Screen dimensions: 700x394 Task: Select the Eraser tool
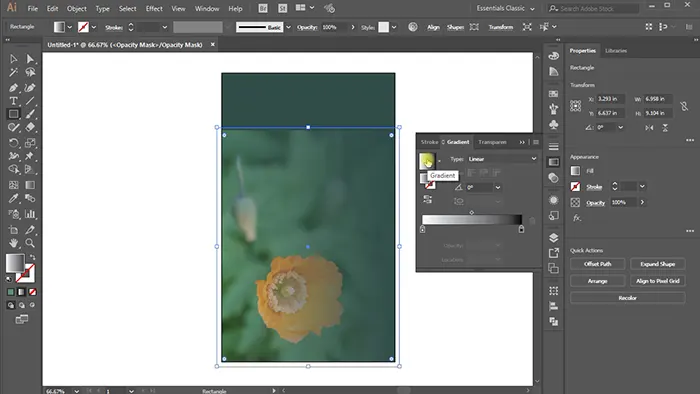coord(30,128)
